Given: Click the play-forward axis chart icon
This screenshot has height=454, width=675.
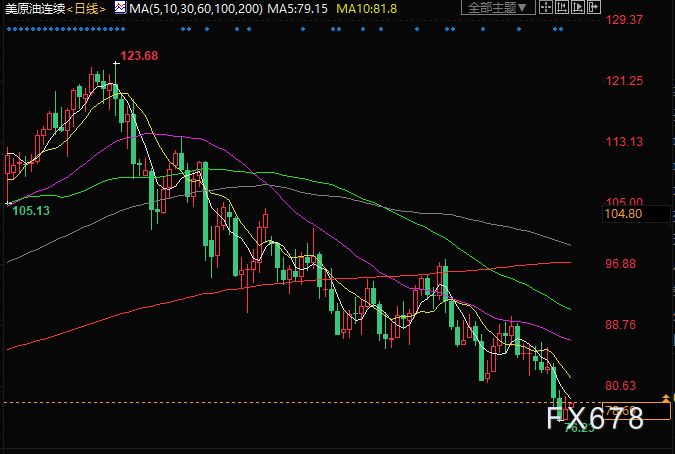Looking at the screenshot, I should [x=578, y=7].
